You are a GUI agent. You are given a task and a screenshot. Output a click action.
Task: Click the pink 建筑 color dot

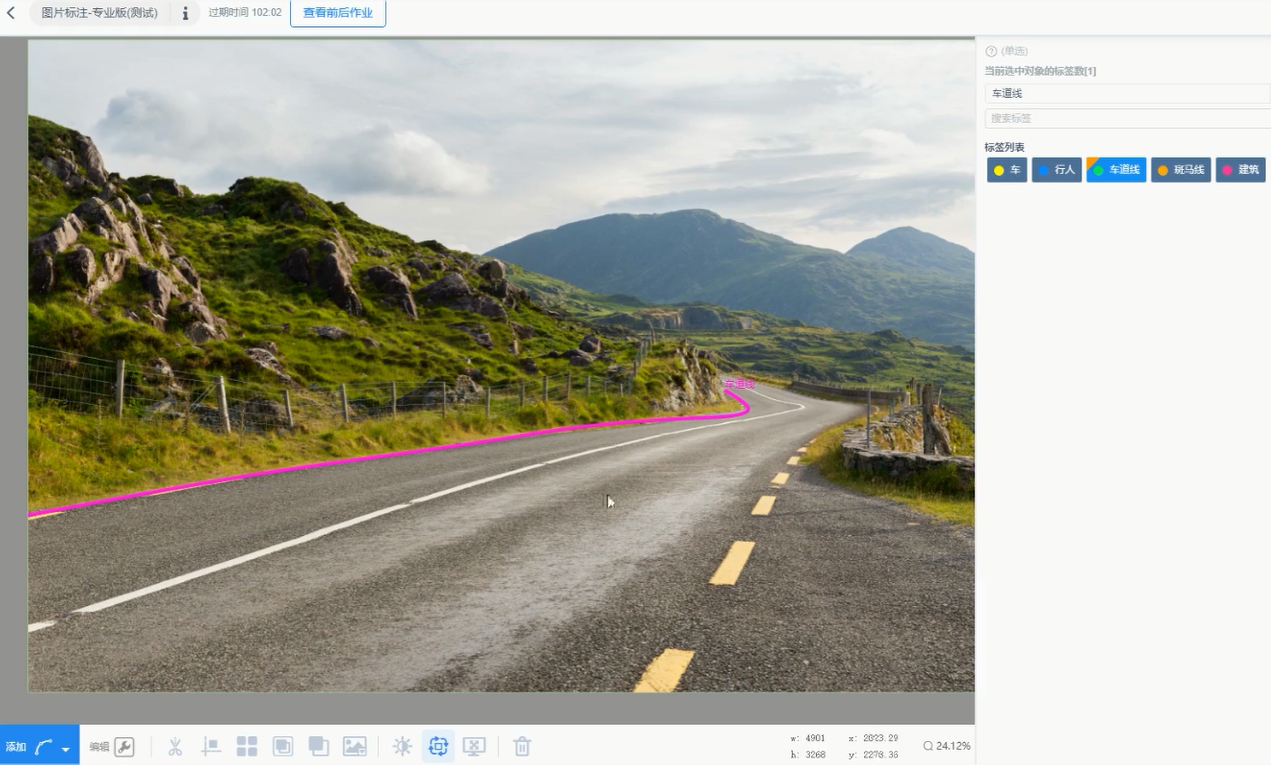tap(1228, 170)
